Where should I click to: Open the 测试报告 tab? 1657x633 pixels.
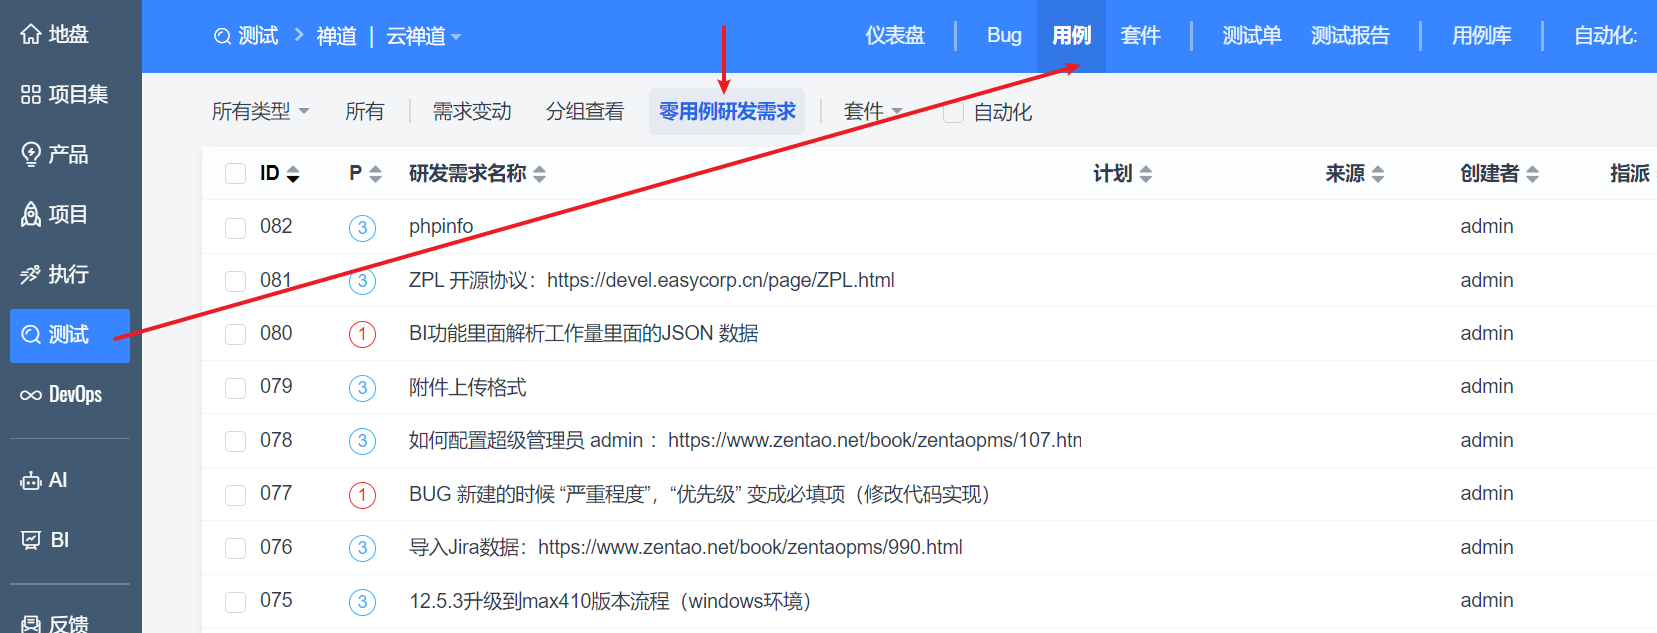1350,36
